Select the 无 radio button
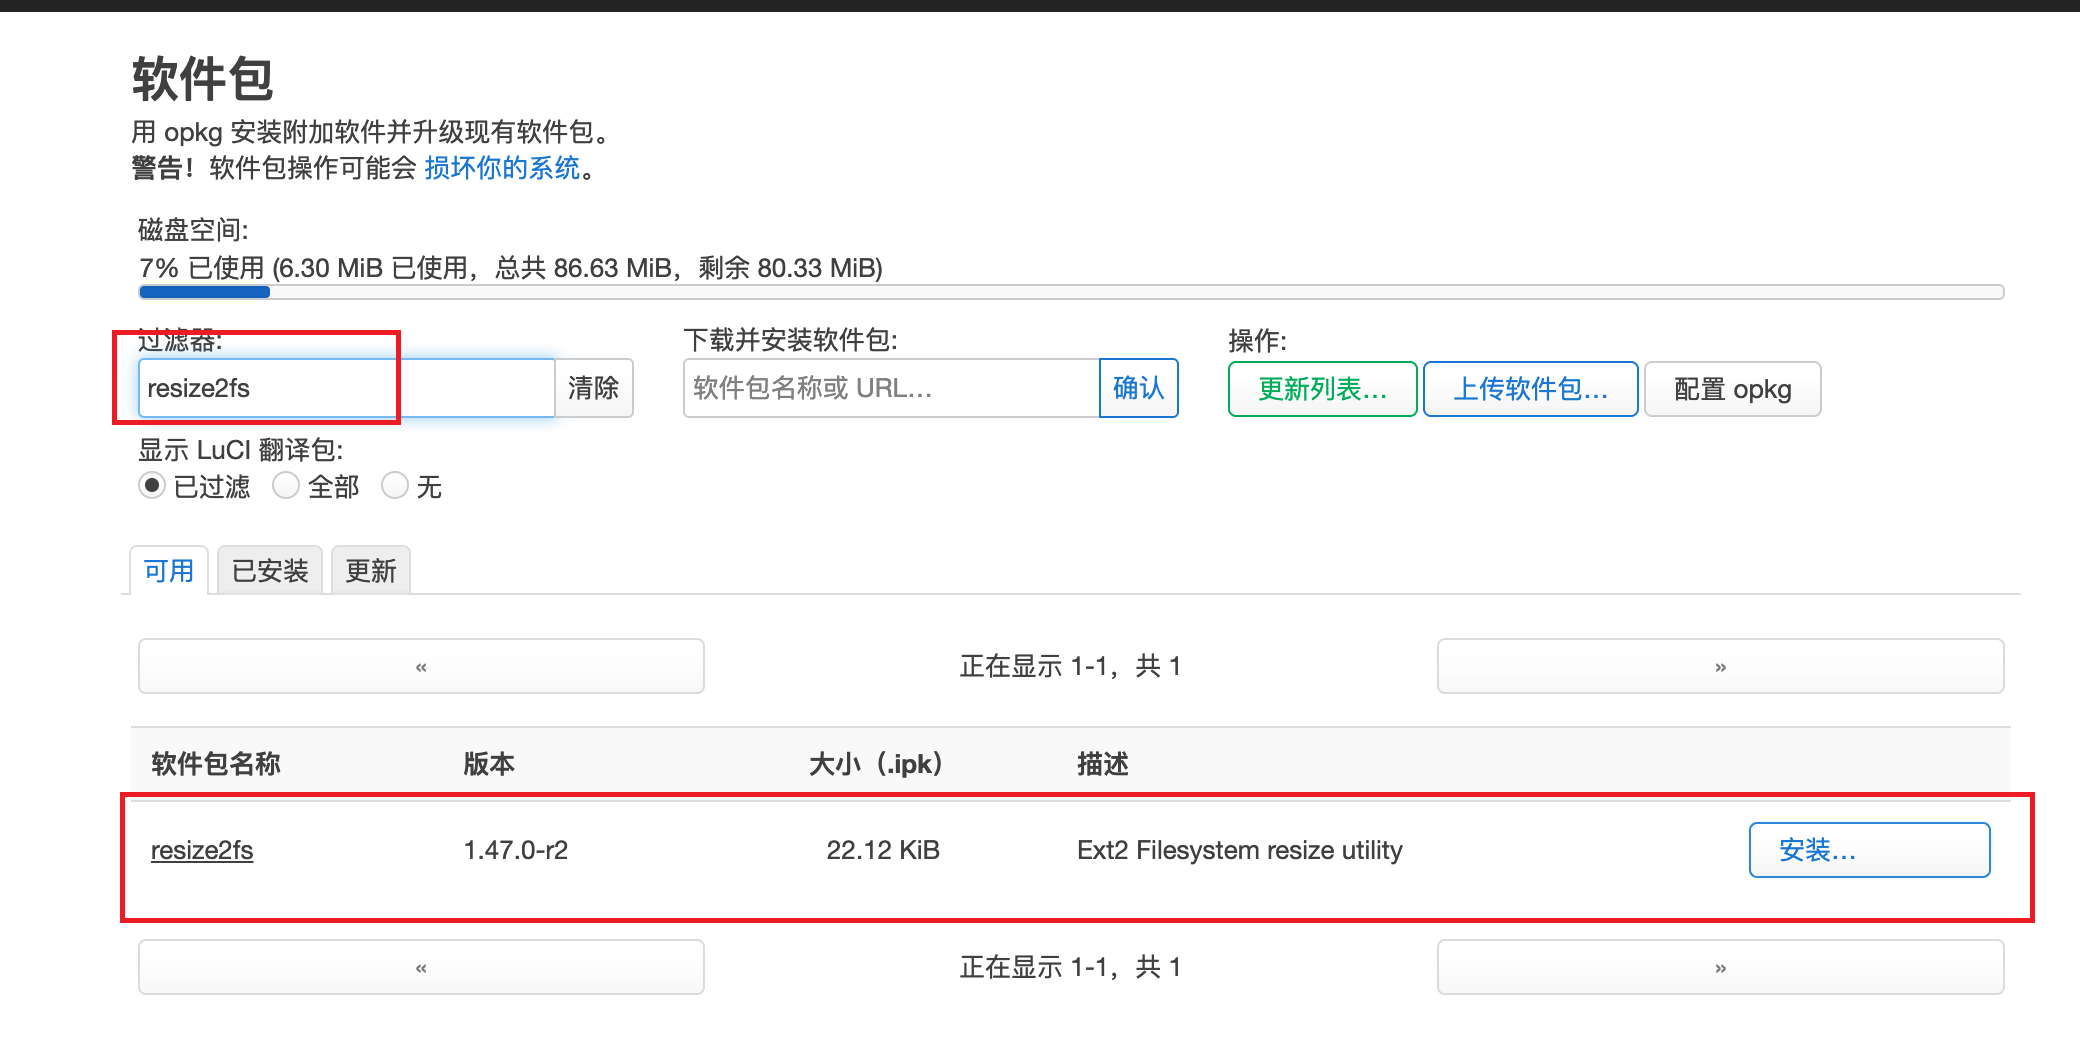Image resolution: width=2080 pixels, height=1040 pixels. [395, 486]
